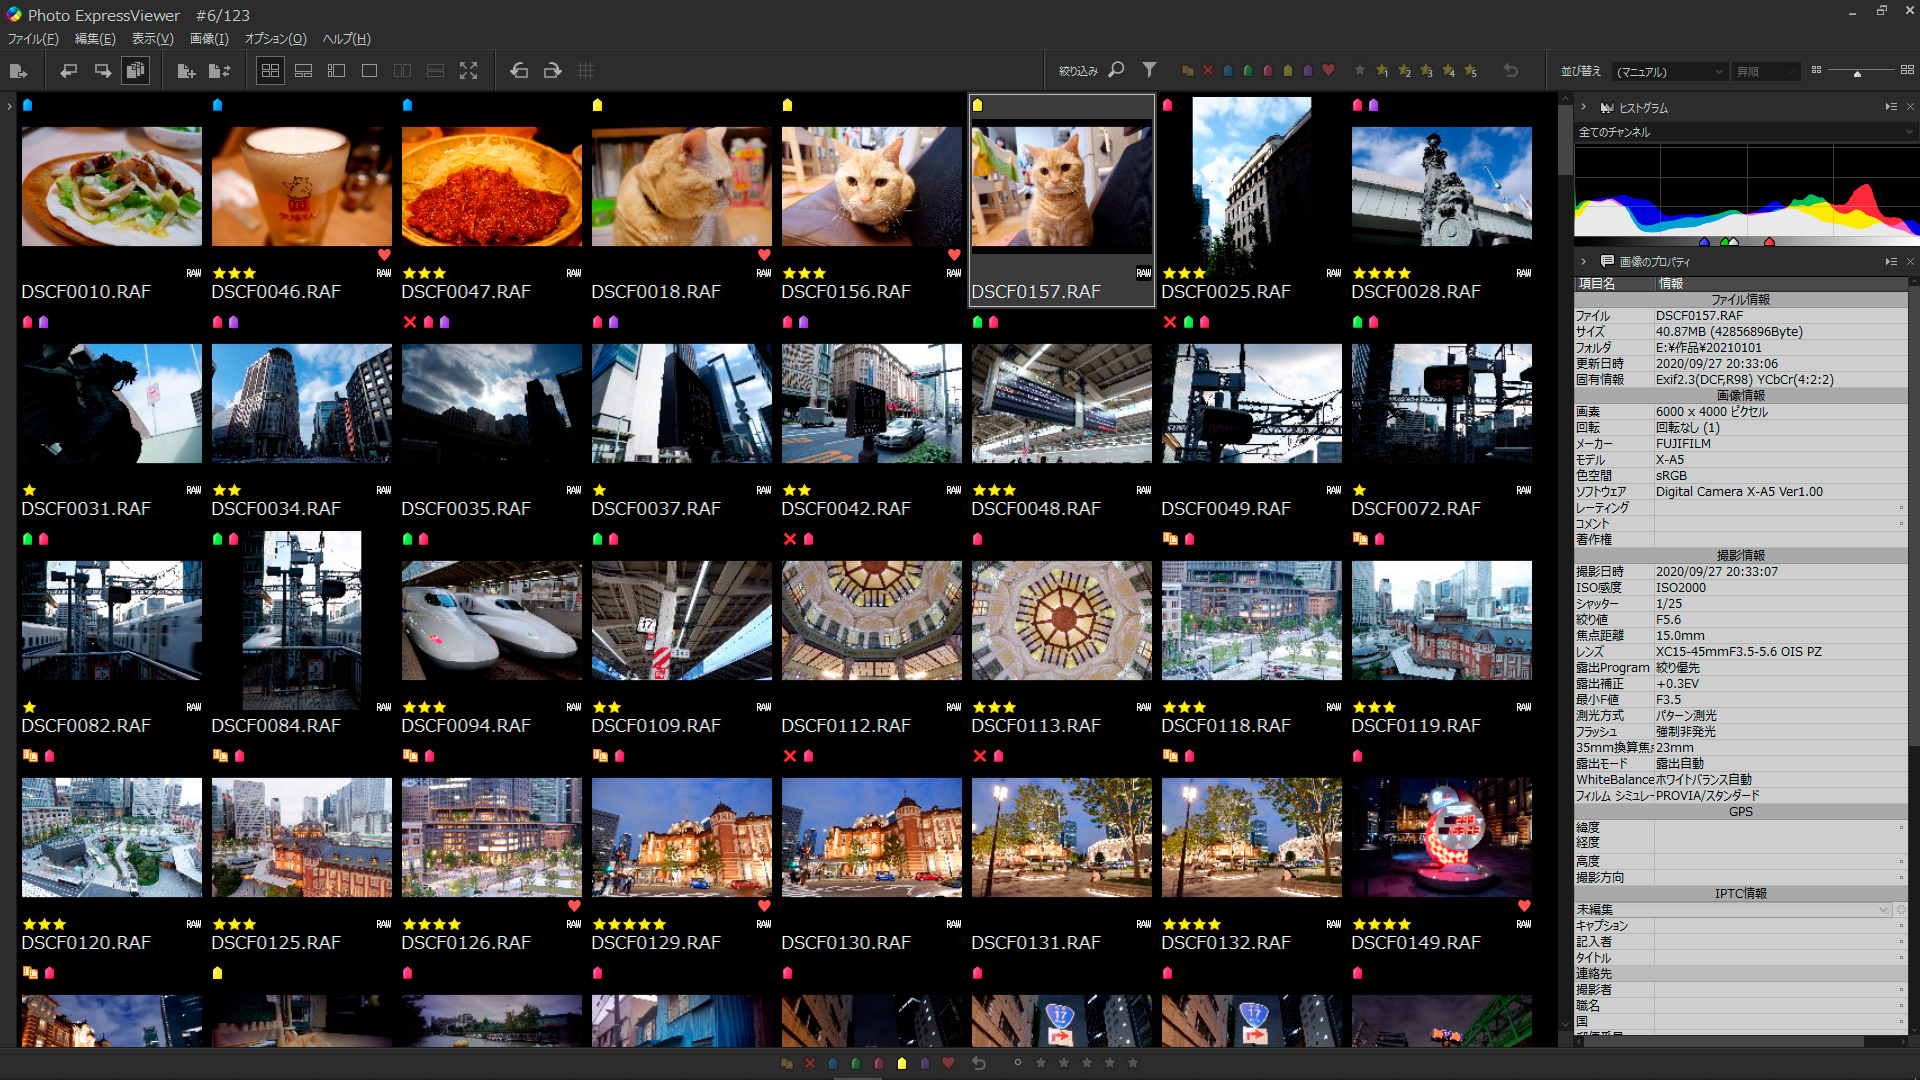Screen dimensions: 1920x1080
Task: Filter by red X reject mark in toolbar
Action: tap(1208, 71)
